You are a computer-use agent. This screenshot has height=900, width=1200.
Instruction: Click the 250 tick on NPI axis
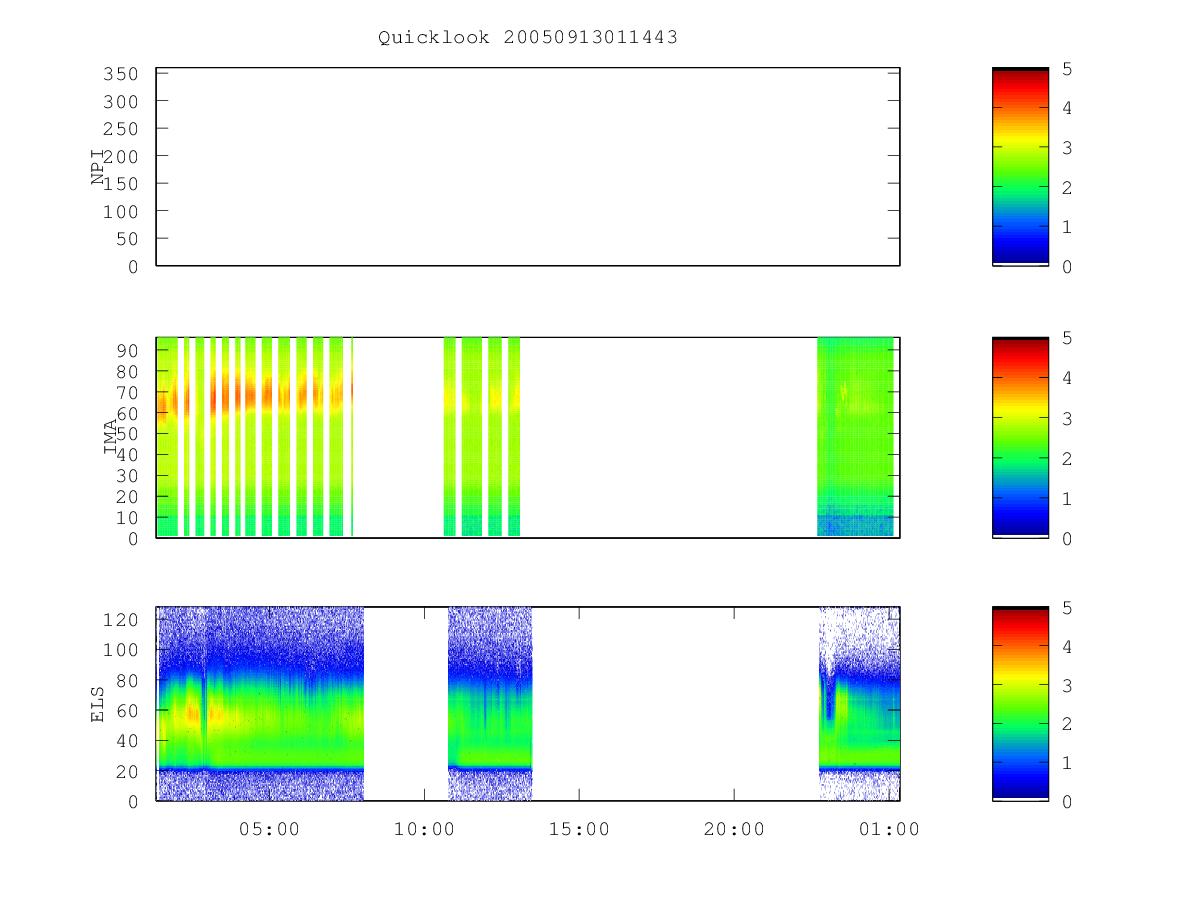click(x=119, y=129)
